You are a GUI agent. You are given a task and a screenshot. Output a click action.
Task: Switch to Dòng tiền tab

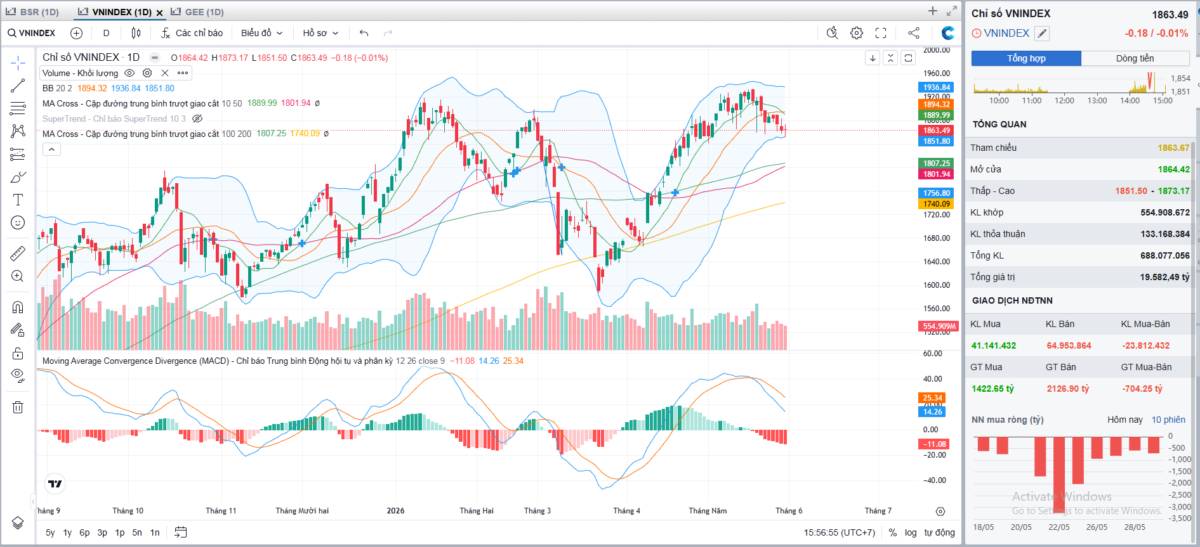(1135, 59)
